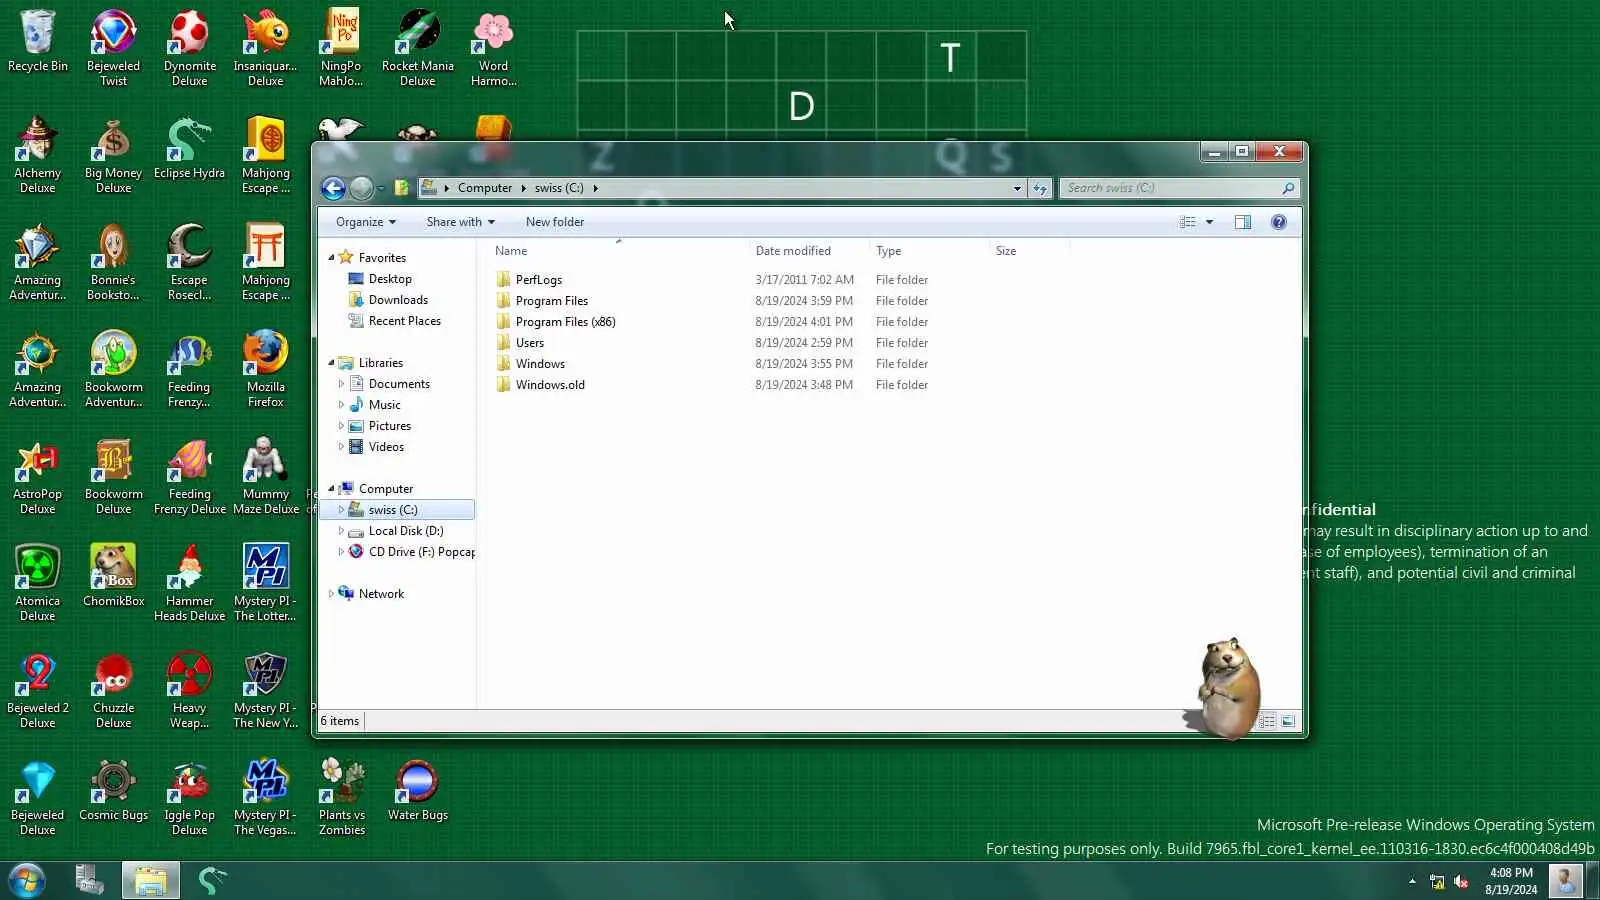Select Pictures library in sidebar

[390, 426]
